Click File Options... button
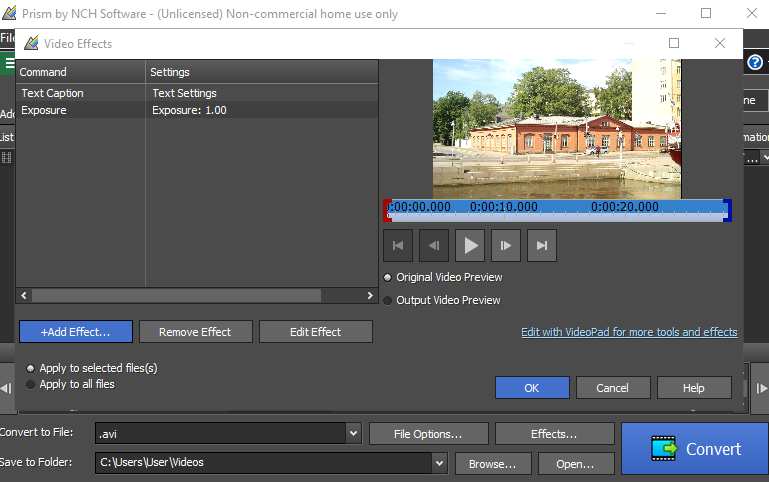The width and height of the screenshot is (769, 482). tap(429, 434)
